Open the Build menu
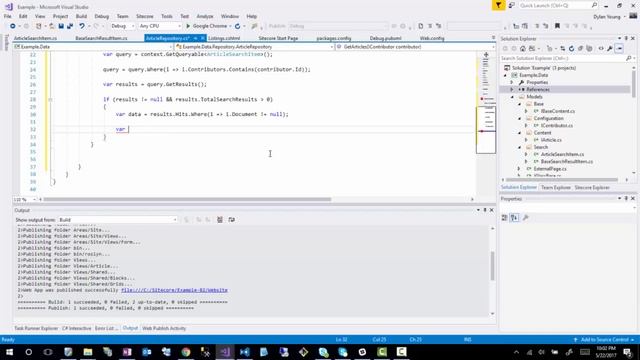This screenshot has height=360, width=640. [81, 16]
